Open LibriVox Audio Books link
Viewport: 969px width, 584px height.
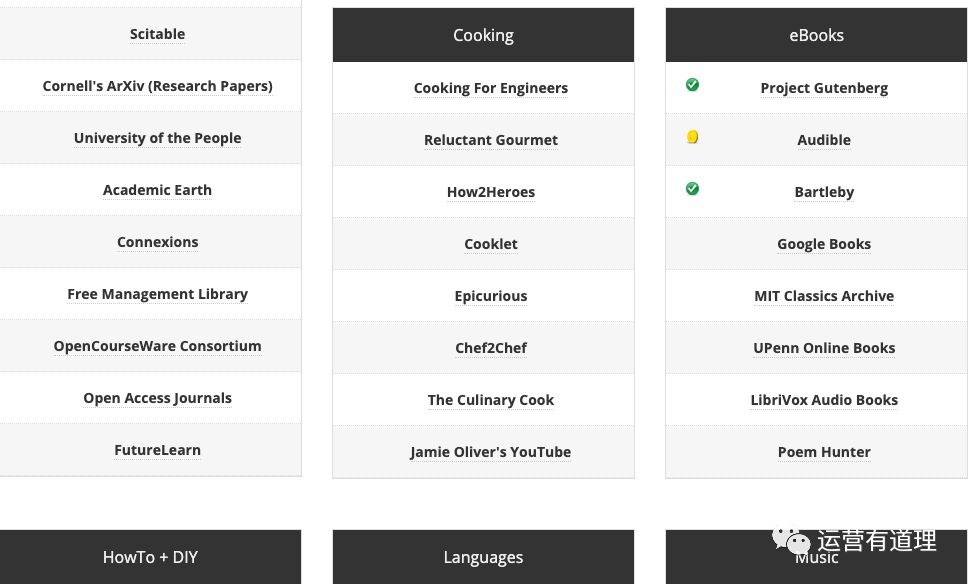824,400
